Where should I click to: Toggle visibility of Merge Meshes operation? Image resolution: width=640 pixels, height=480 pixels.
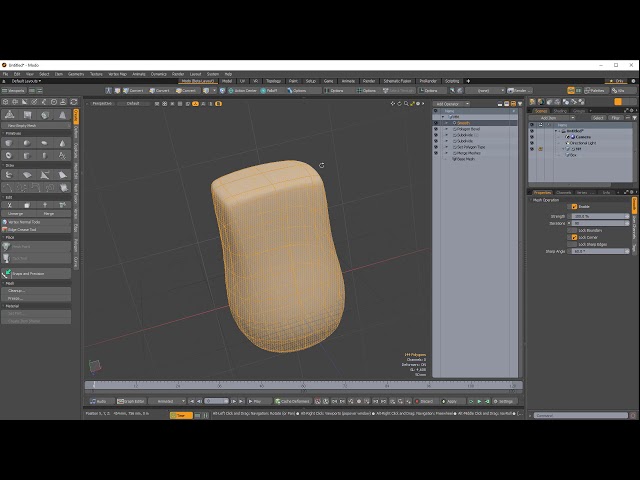(x=436, y=153)
